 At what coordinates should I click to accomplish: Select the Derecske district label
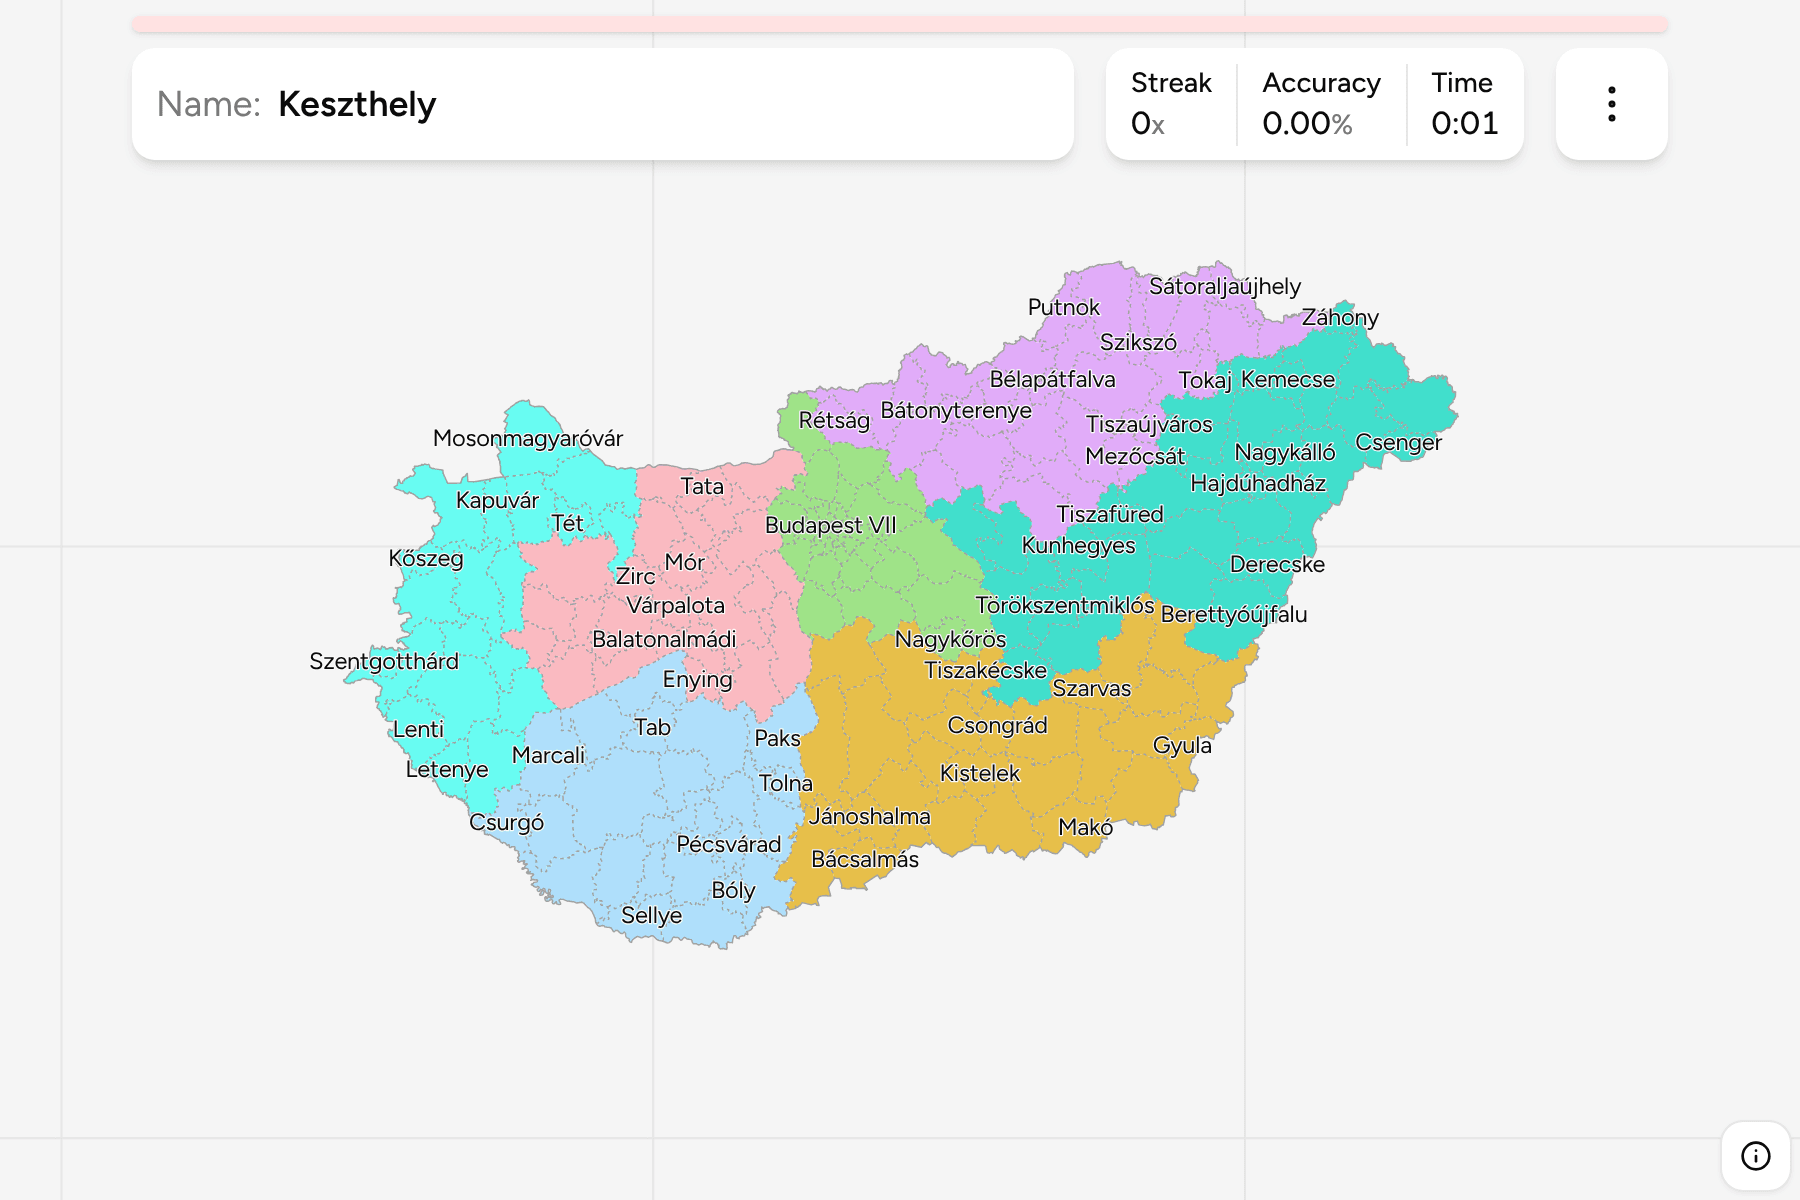pyautogui.click(x=1277, y=564)
